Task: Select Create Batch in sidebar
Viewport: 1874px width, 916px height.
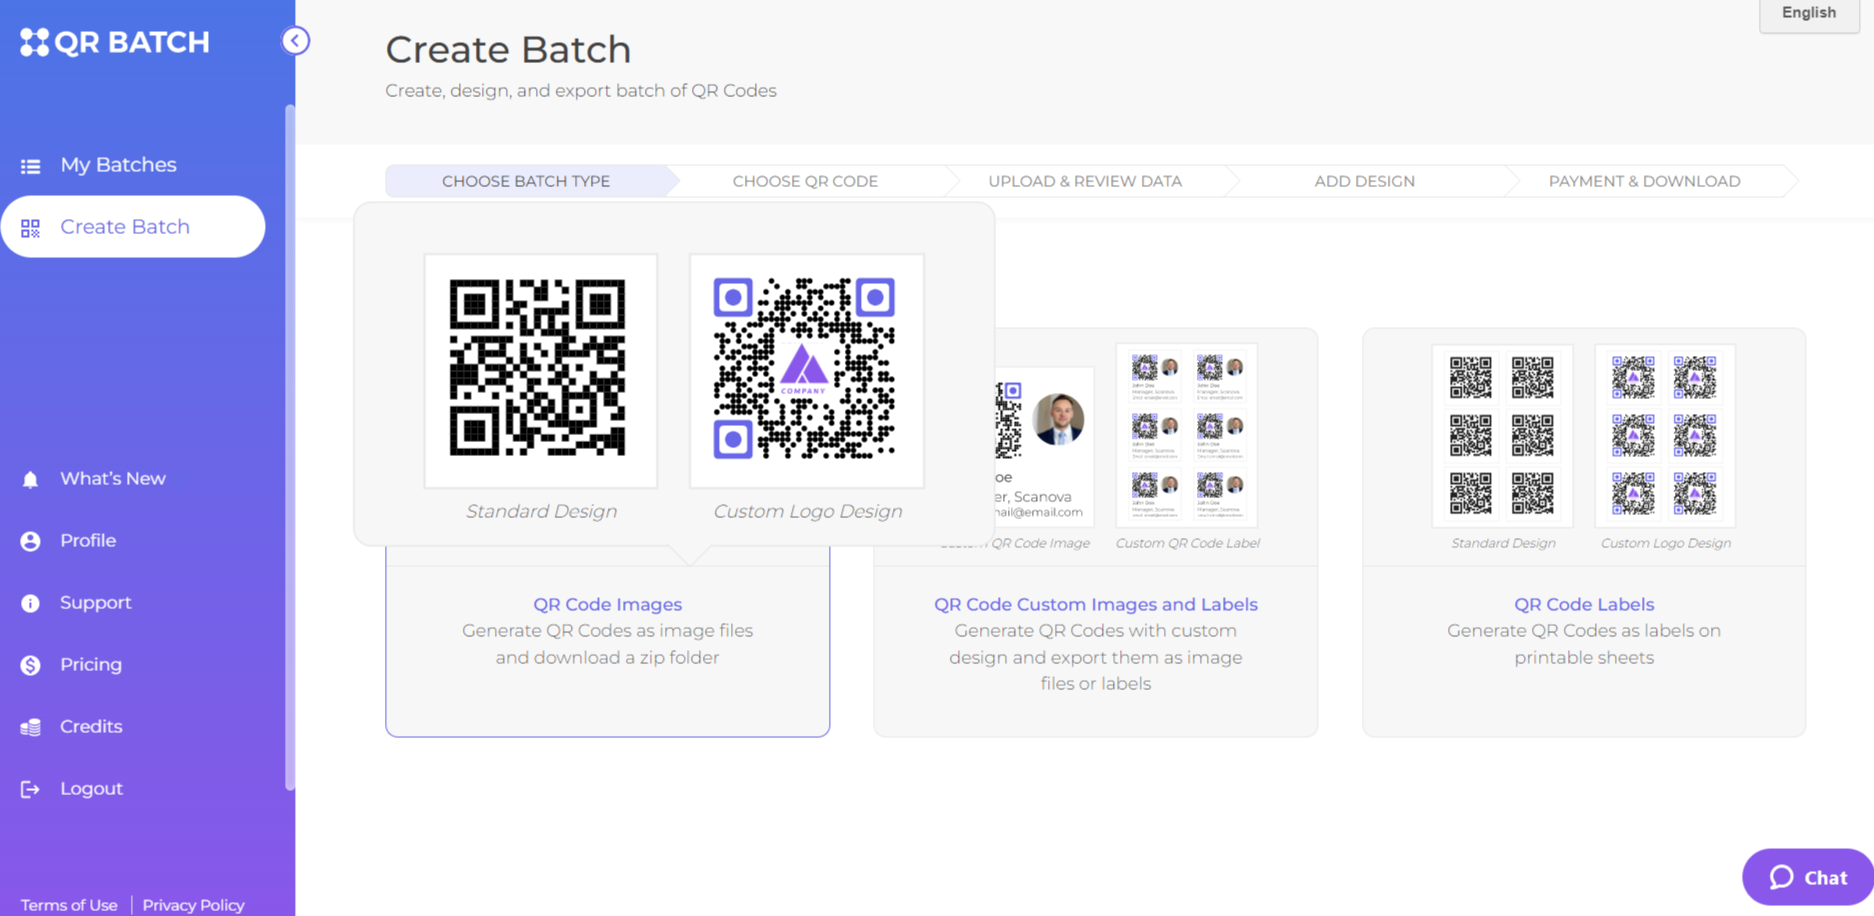Action: [x=132, y=227]
